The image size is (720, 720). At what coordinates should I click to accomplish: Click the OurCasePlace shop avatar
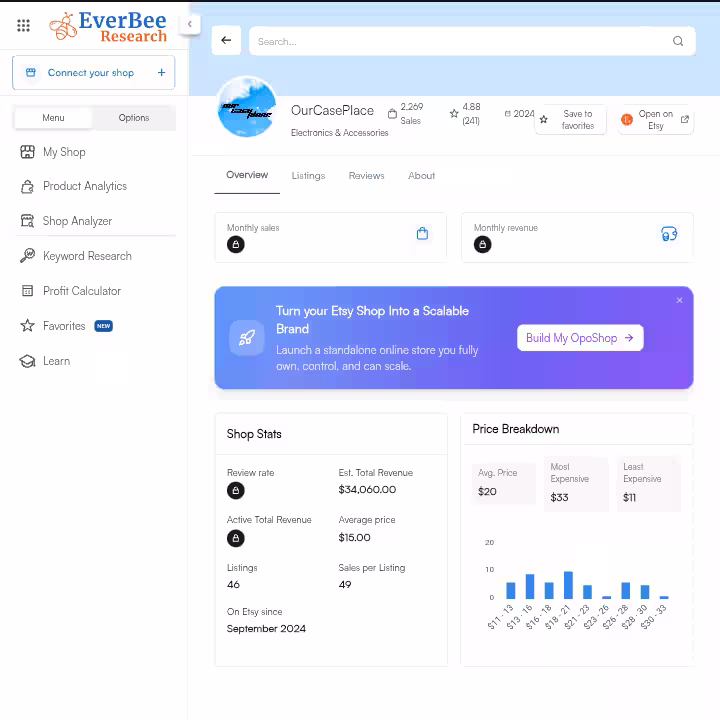(247, 107)
